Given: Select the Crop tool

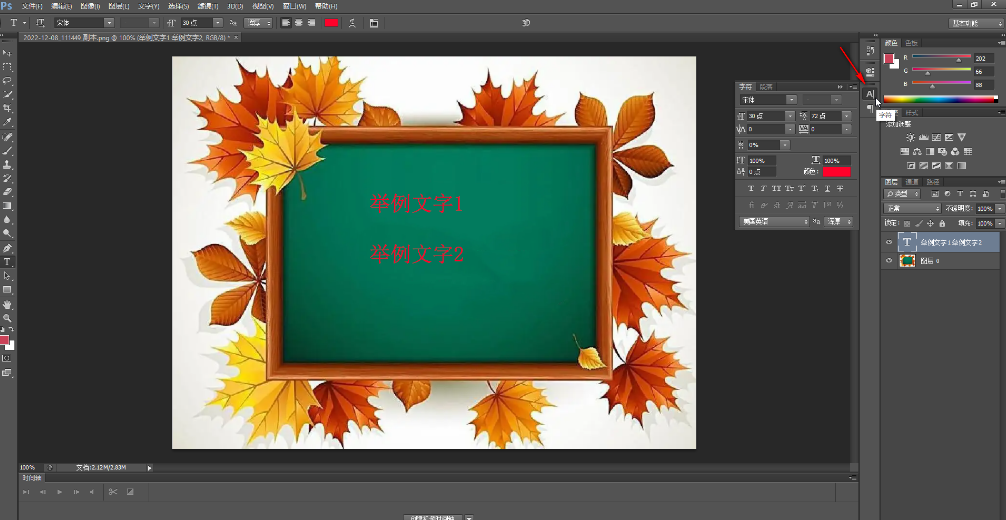Looking at the screenshot, I should [x=7, y=108].
